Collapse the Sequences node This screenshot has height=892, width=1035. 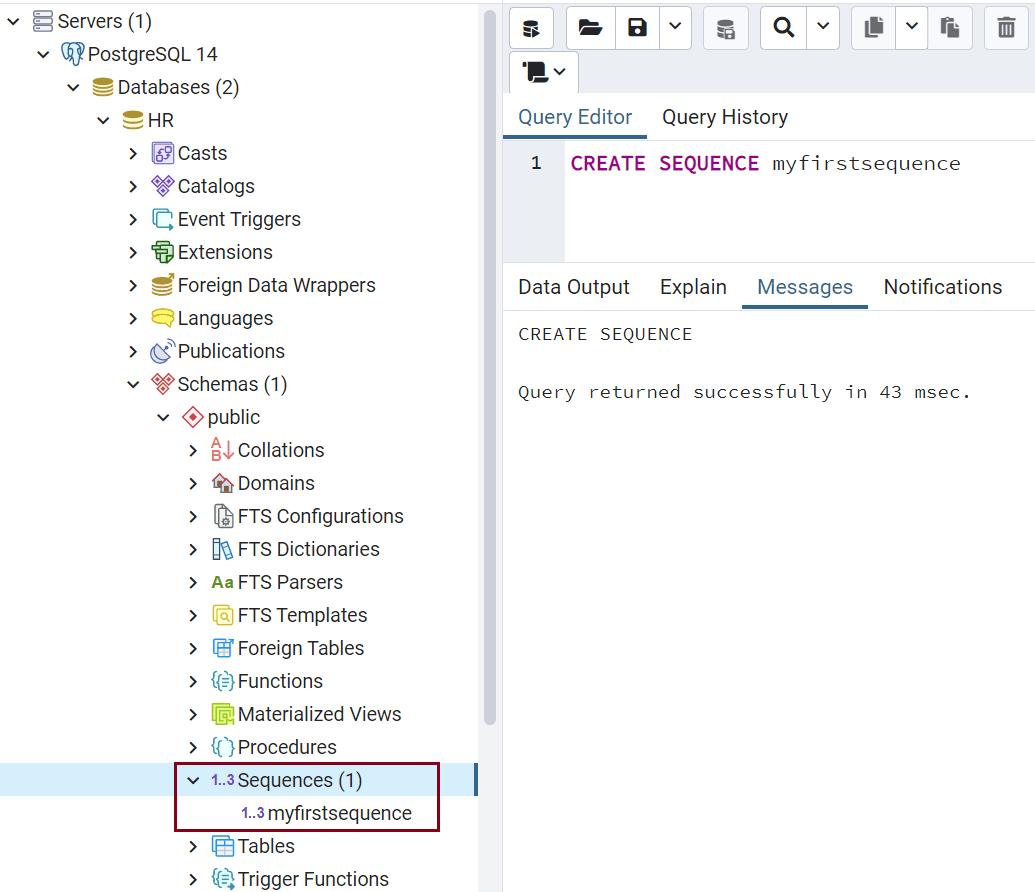pos(193,780)
